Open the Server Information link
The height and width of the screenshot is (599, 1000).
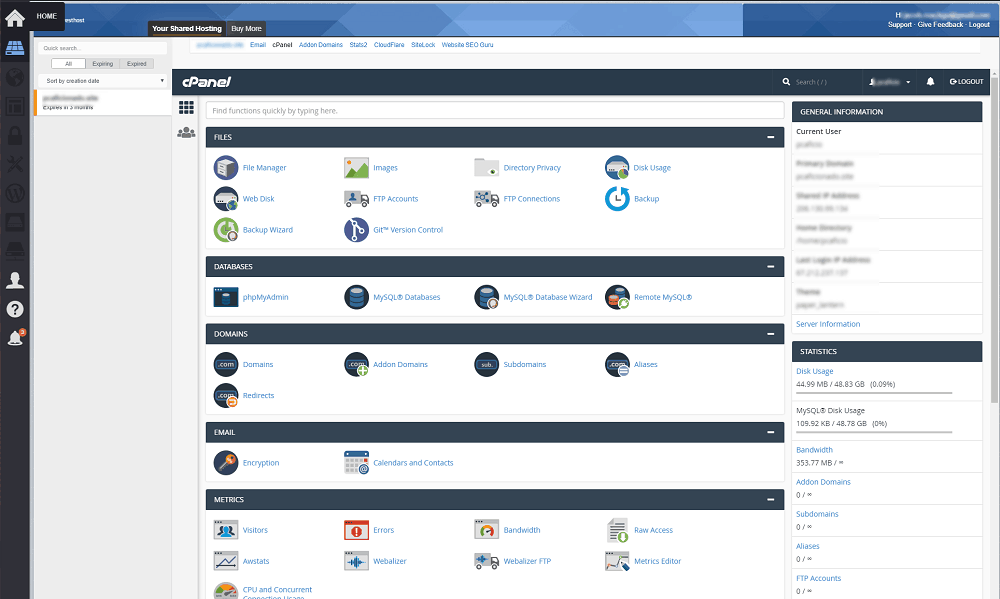click(828, 324)
